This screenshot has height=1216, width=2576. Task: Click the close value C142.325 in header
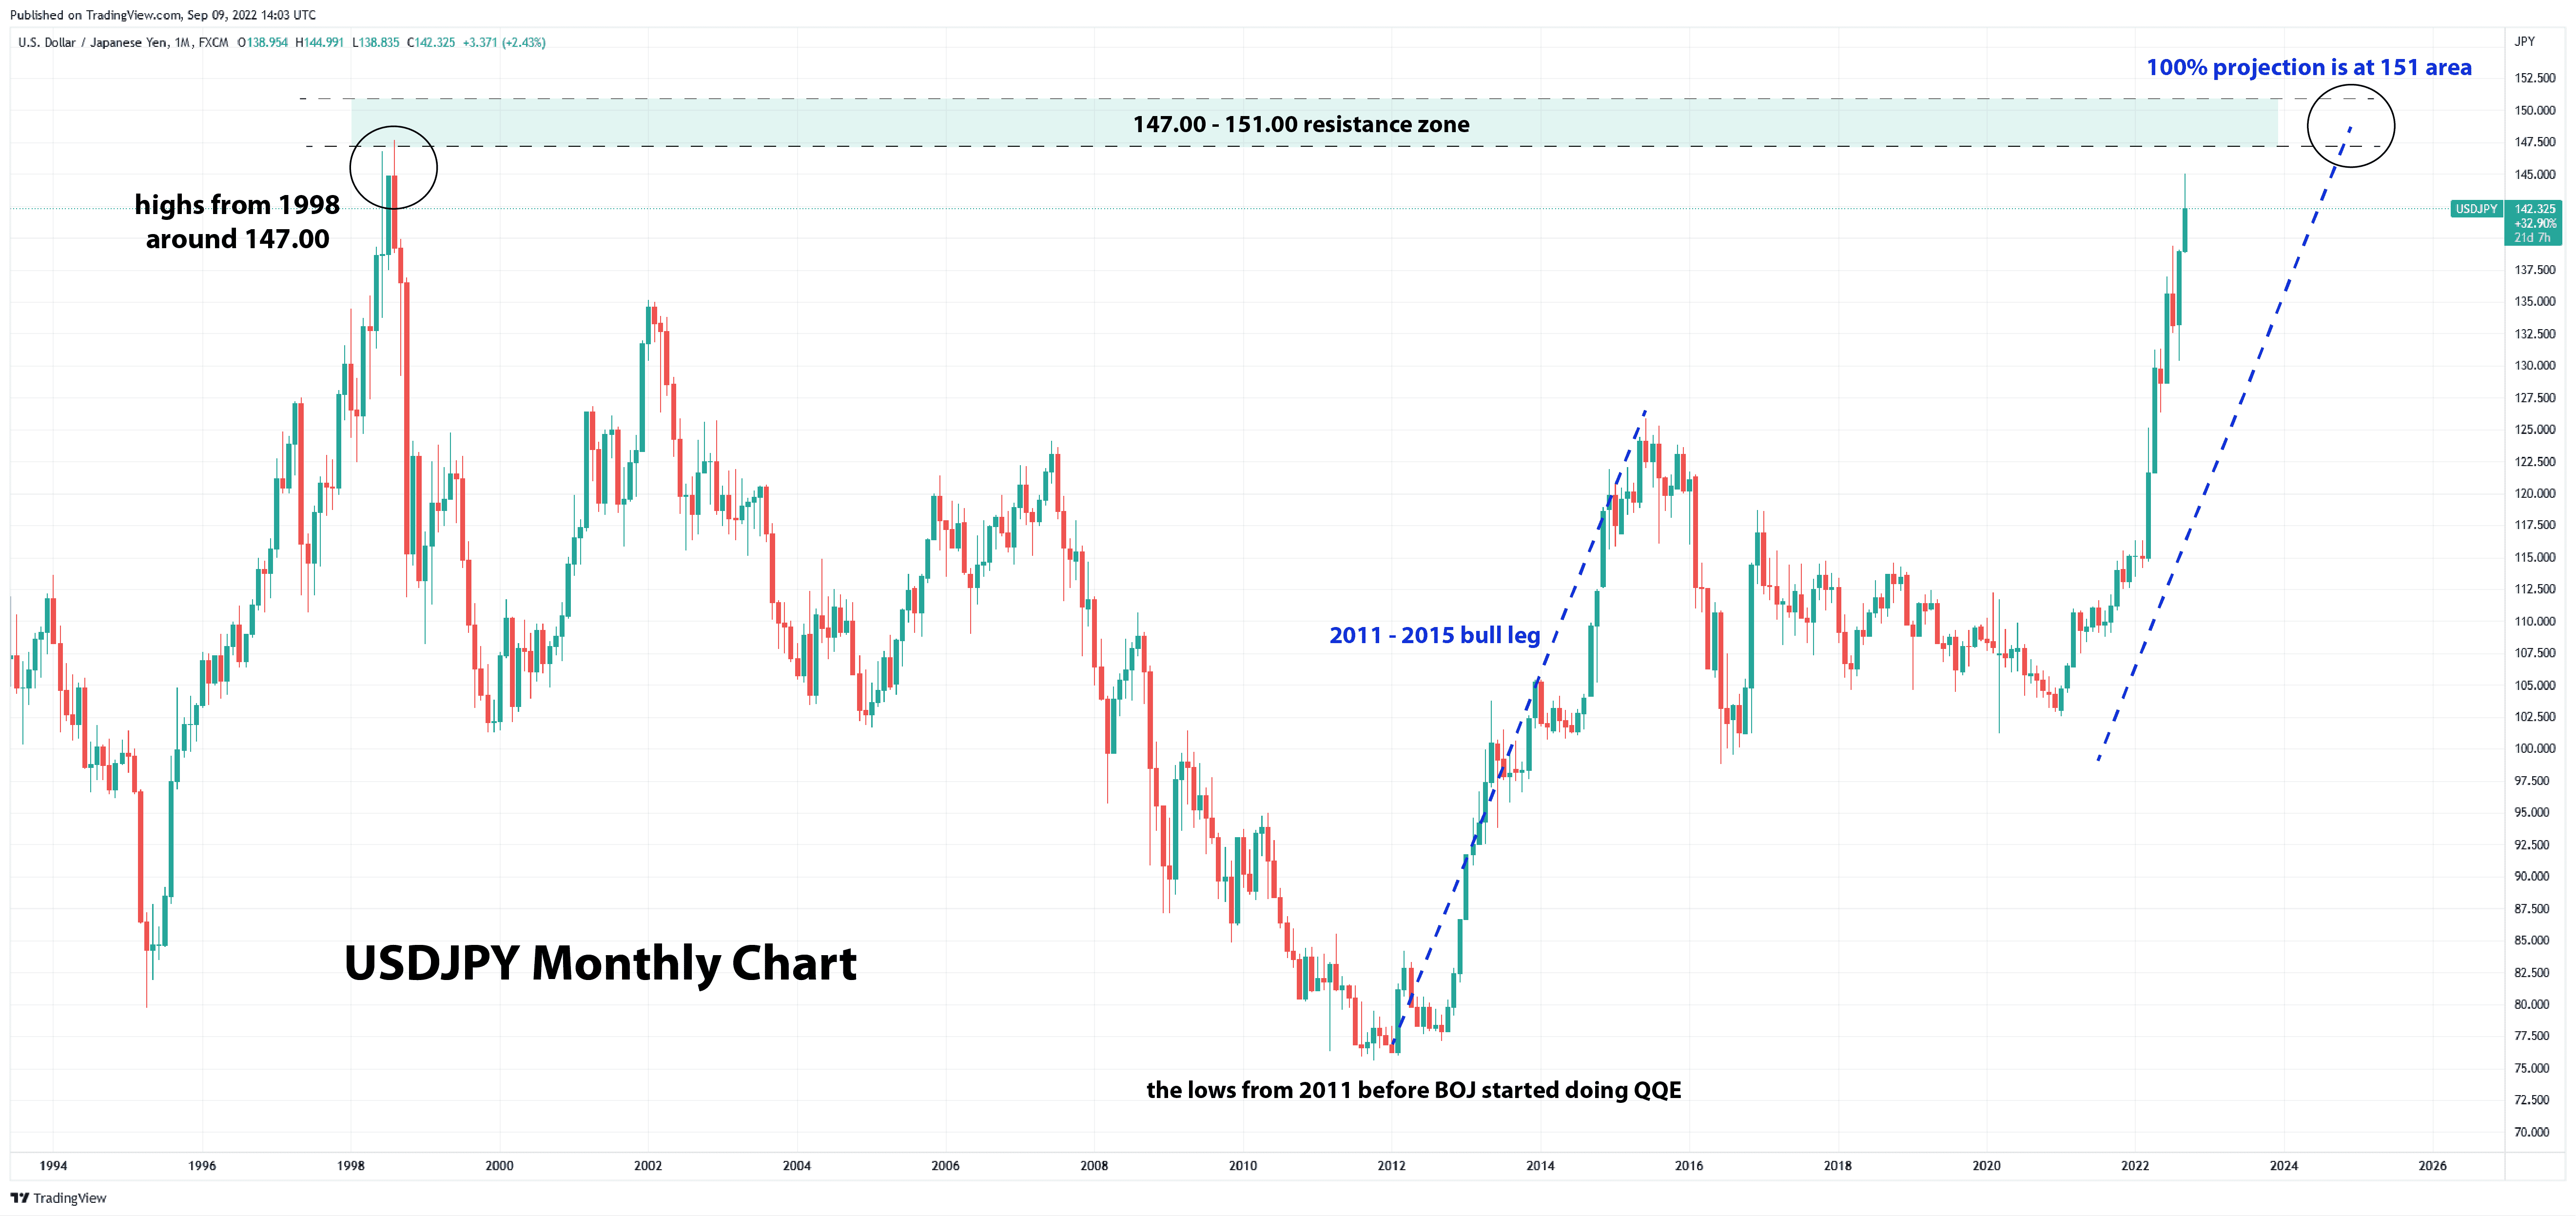(x=431, y=42)
